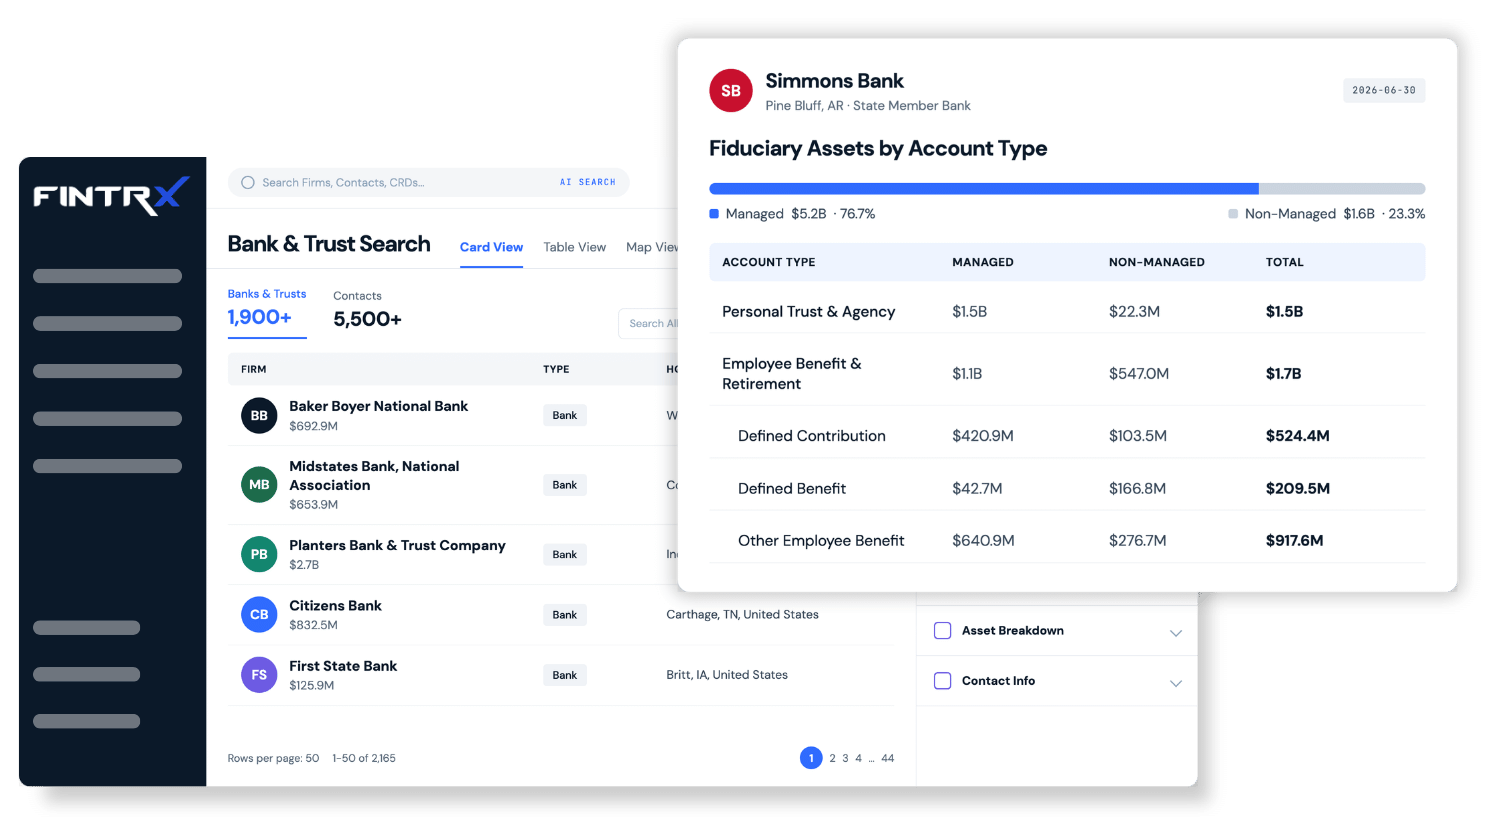The image size is (1500, 827).
Task: Click the Bank tag in Citizens Bank row
Action: point(565,615)
